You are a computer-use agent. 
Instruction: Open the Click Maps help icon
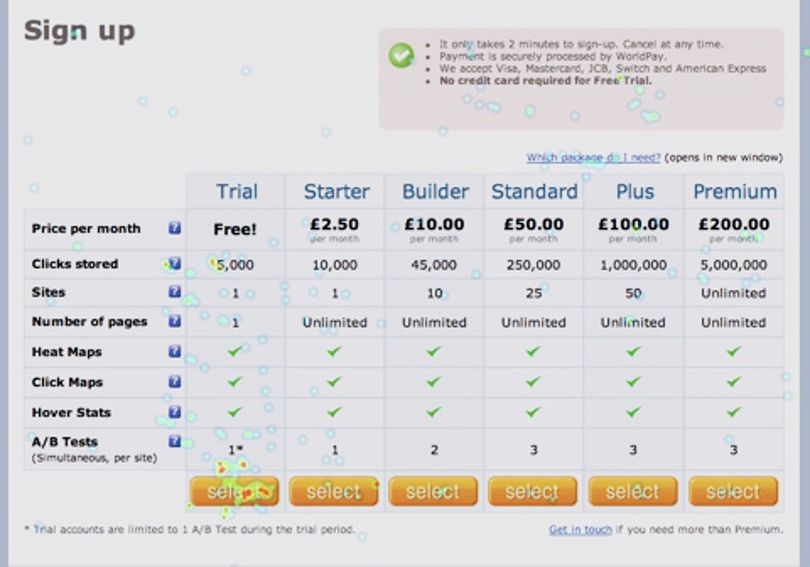(175, 382)
